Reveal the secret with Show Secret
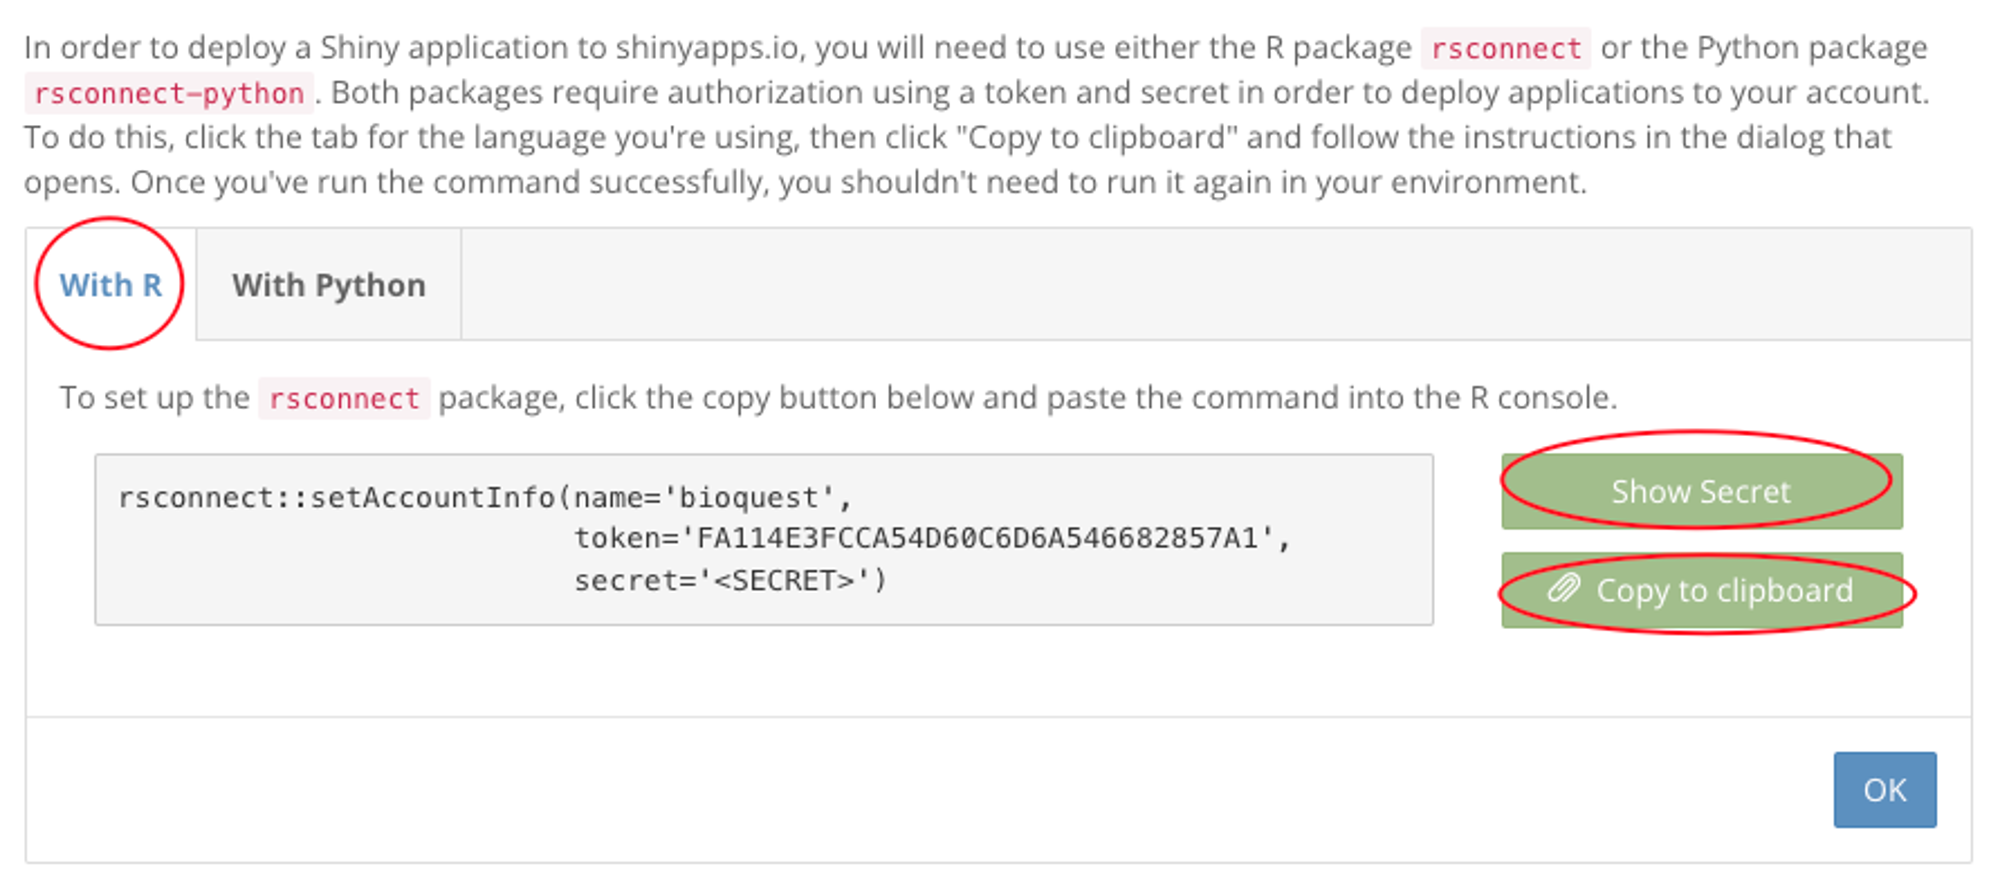The image size is (2000, 873). tap(1701, 491)
